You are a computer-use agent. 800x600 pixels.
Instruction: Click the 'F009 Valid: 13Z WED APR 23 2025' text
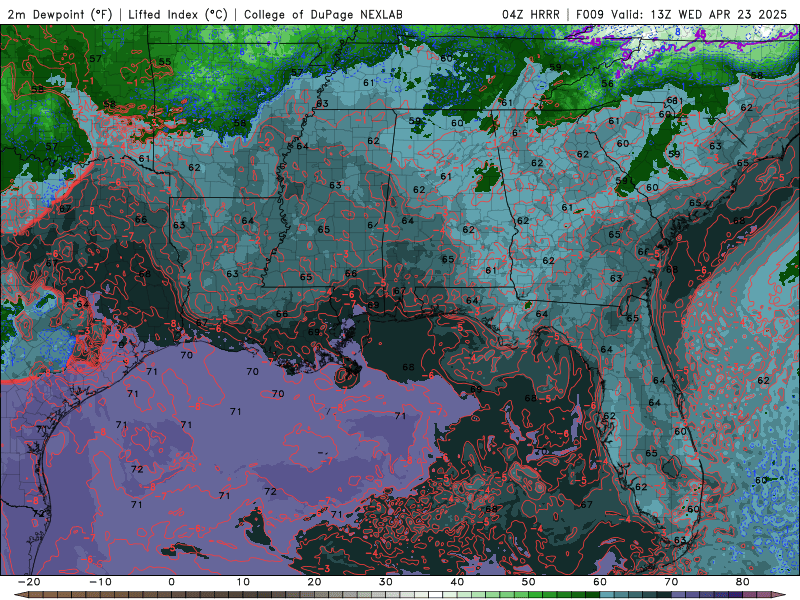click(681, 15)
